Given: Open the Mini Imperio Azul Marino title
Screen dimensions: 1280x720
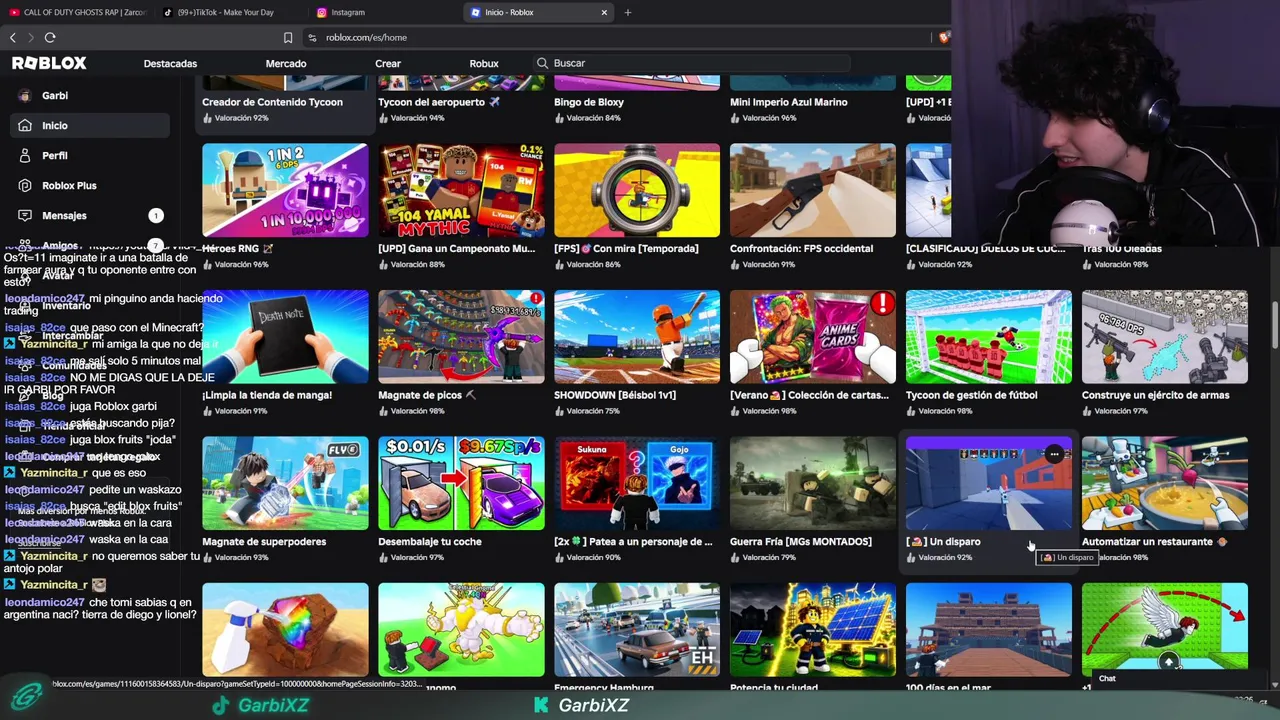Looking at the screenshot, I should coord(789,102).
